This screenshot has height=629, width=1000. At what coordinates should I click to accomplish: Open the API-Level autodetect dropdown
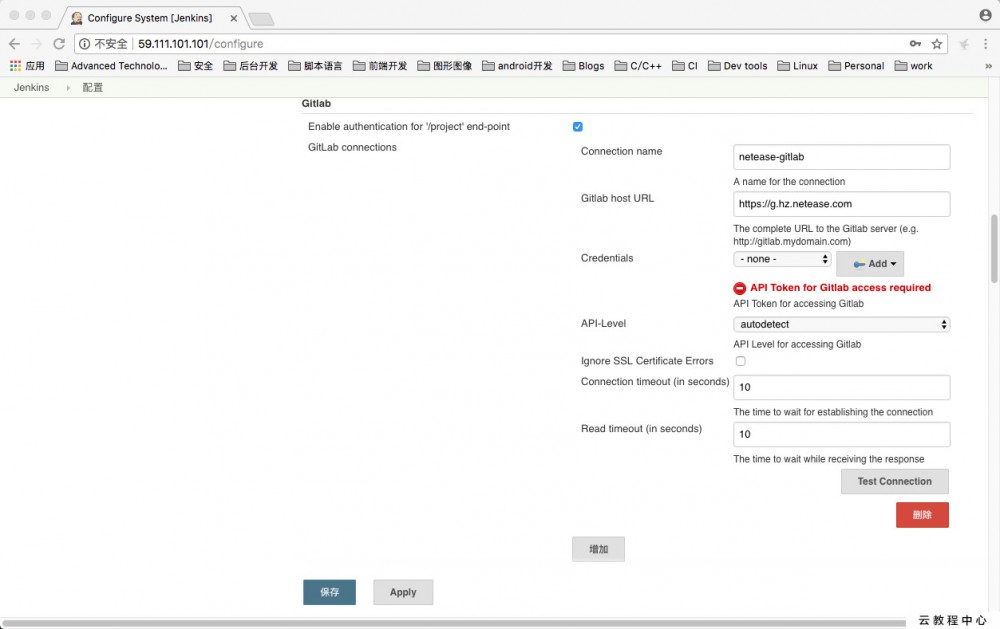point(840,323)
